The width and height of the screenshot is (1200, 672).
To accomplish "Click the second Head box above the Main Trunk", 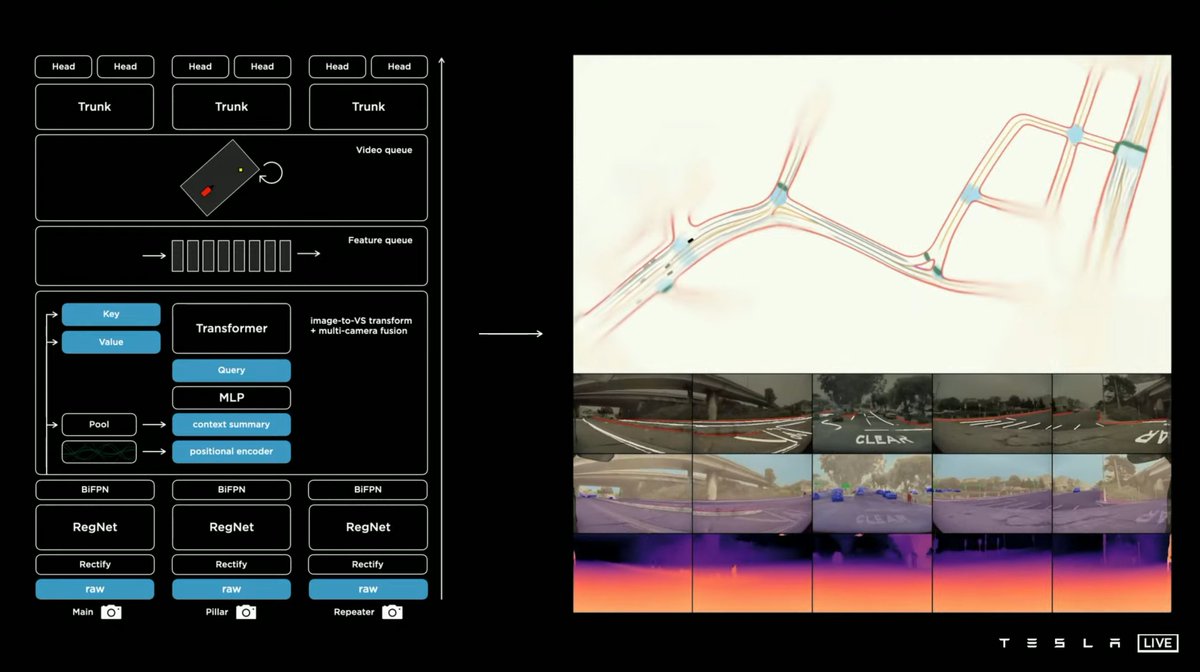I will click(x=125, y=67).
